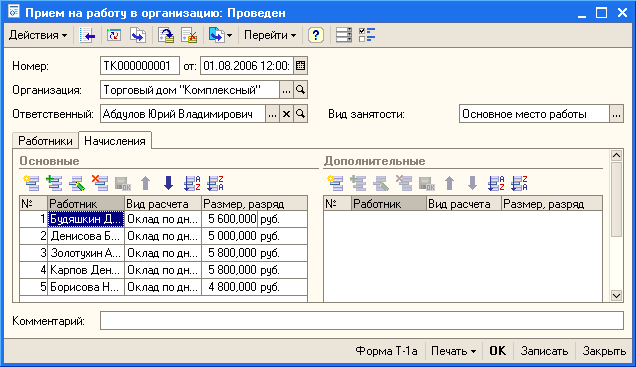Click the Вид занятости field

click(x=534, y=114)
